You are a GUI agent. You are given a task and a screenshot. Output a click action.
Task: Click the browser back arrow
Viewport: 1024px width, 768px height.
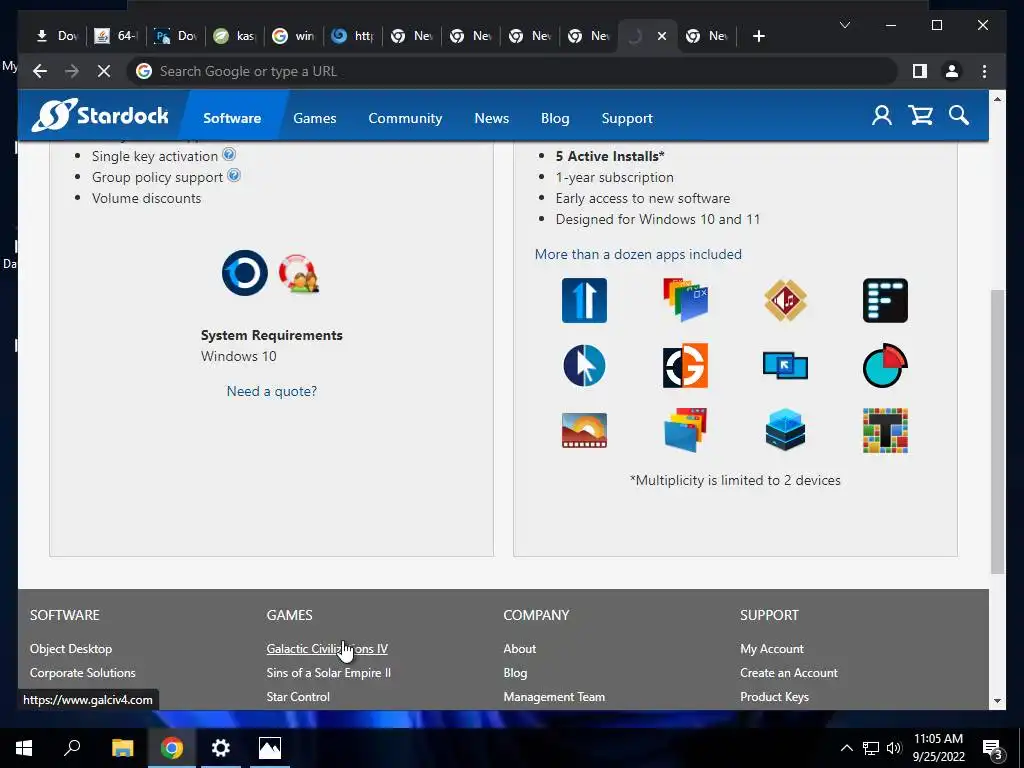(x=40, y=71)
